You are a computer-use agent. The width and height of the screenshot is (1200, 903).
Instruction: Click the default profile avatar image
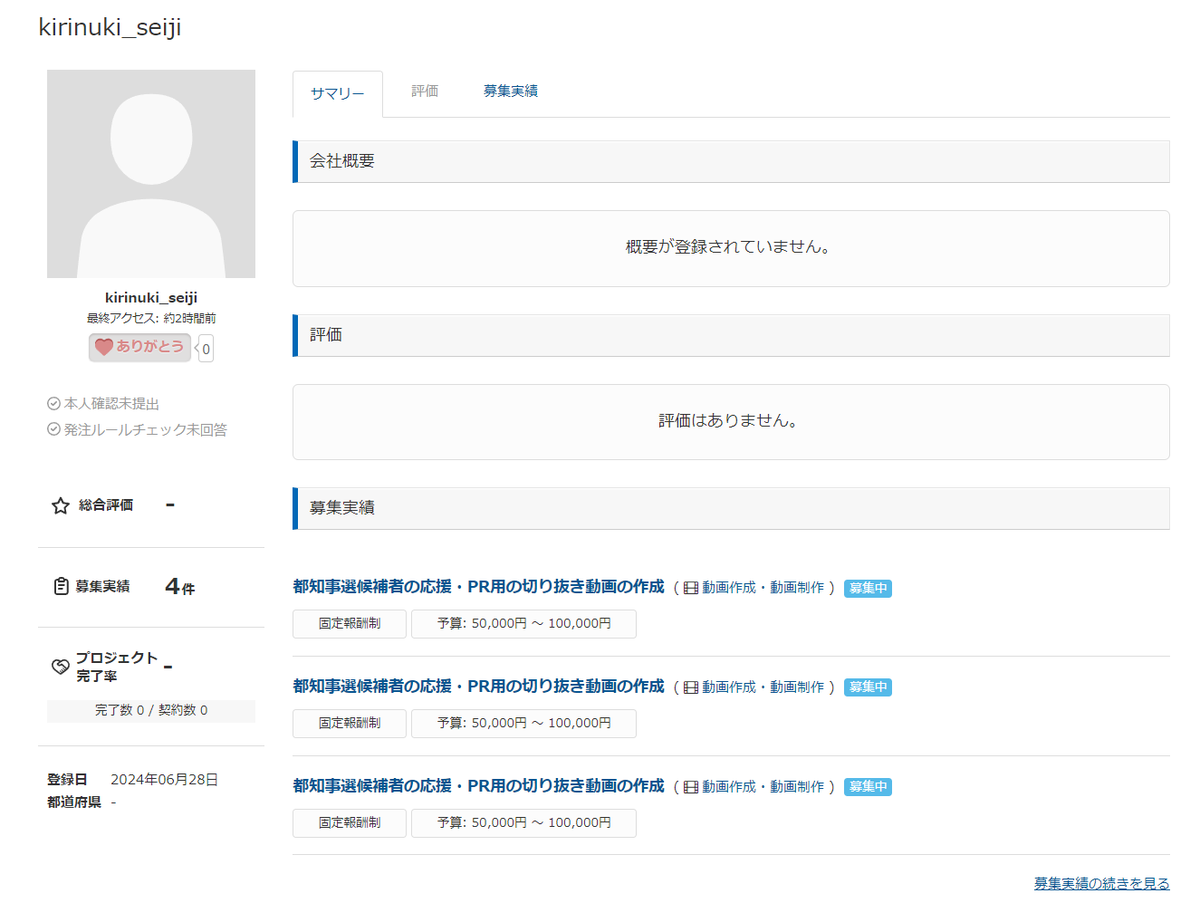pos(151,174)
